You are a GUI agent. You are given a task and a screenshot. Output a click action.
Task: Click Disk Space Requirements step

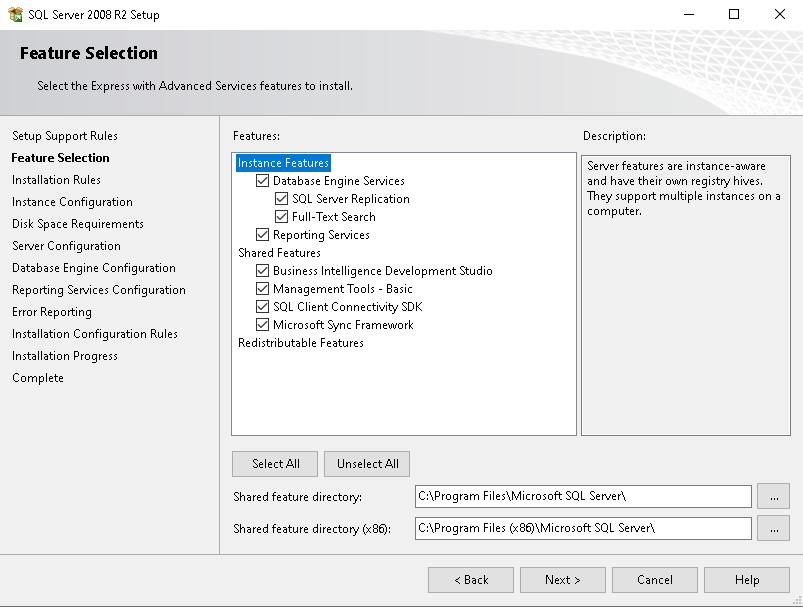pos(78,224)
